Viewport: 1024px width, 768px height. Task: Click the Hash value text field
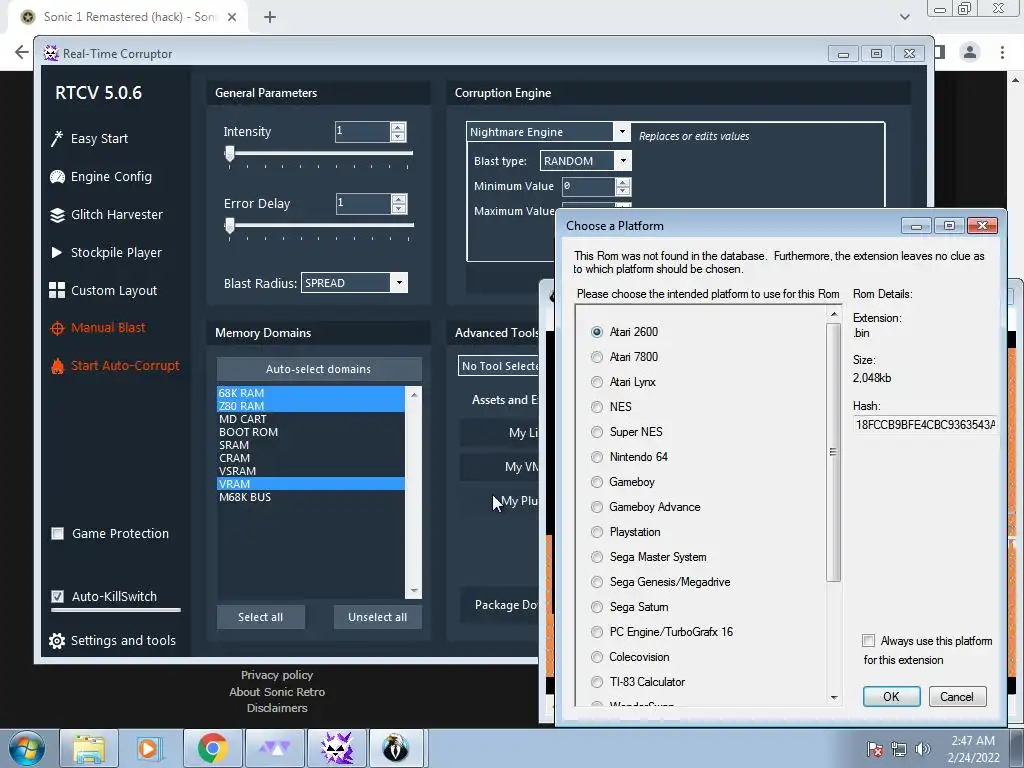[x=925, y=424]
